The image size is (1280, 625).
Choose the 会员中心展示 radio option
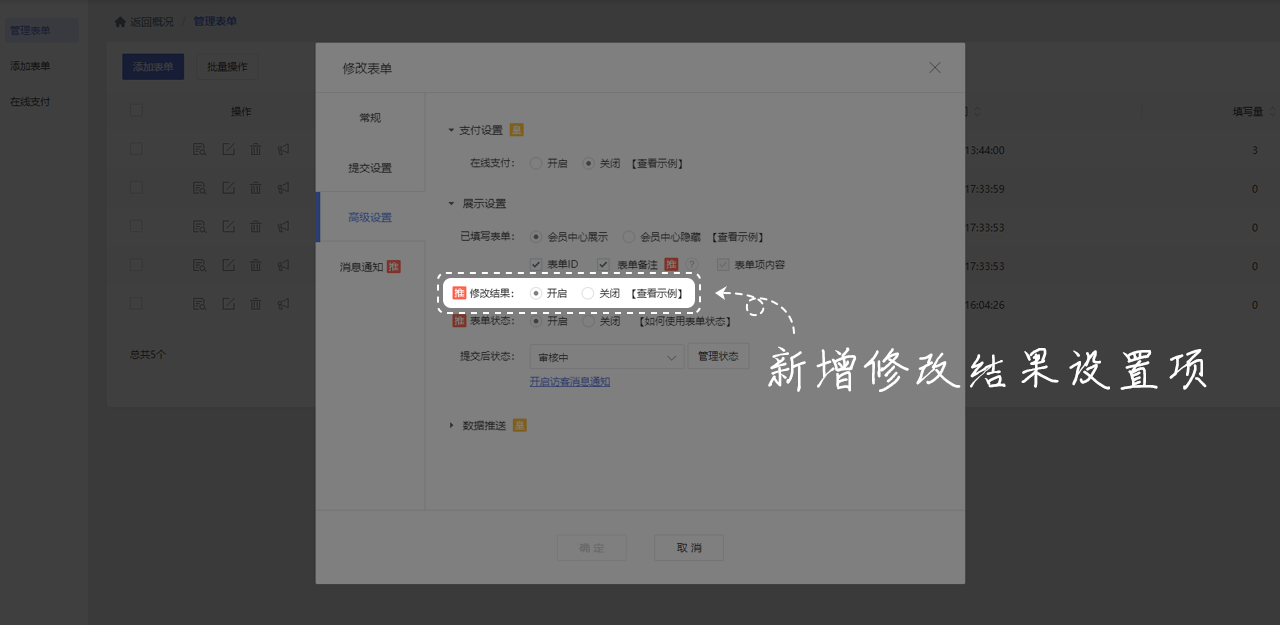[x=536, y=237]
